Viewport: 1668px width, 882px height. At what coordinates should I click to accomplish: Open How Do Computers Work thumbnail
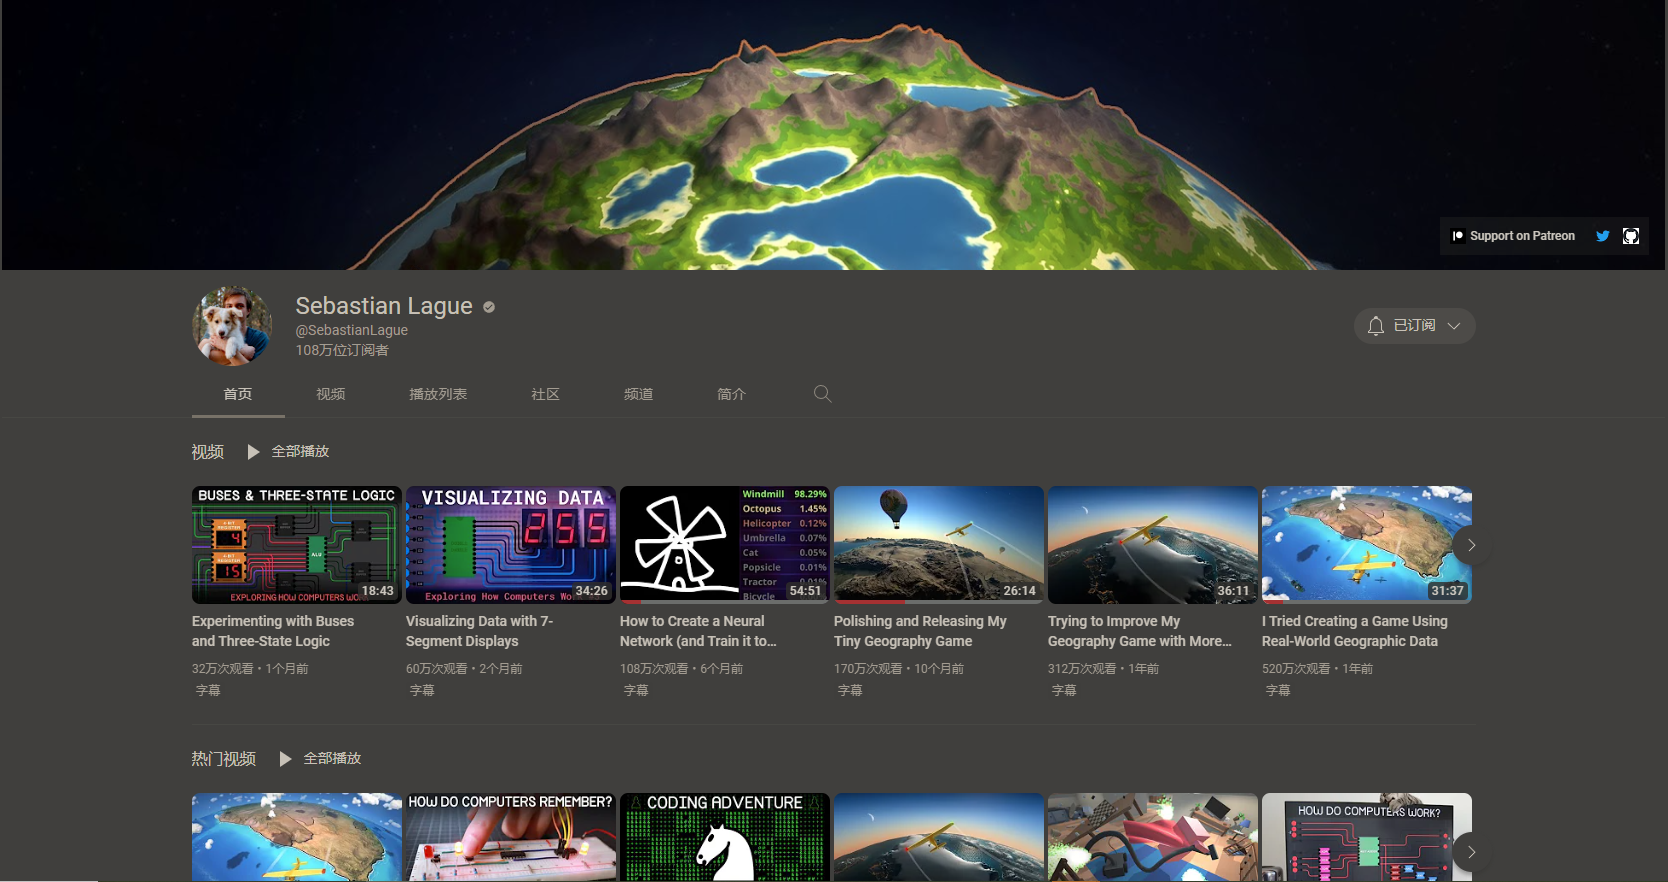pos(1367,837)
